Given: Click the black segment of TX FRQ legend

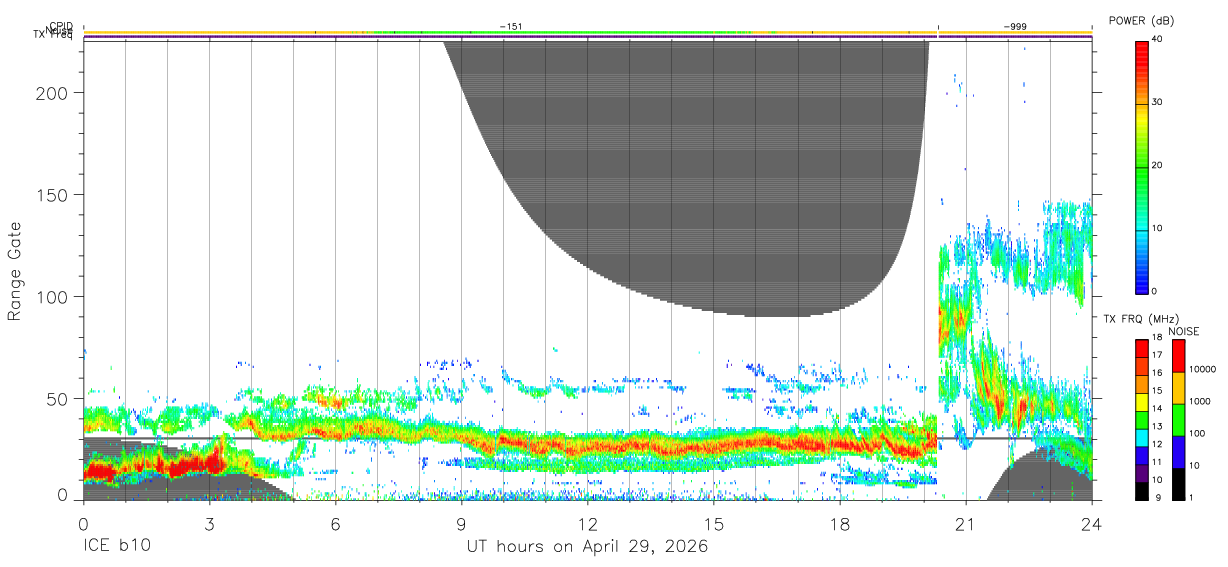Looking at the screenshot, I should tap(1141, 490).
